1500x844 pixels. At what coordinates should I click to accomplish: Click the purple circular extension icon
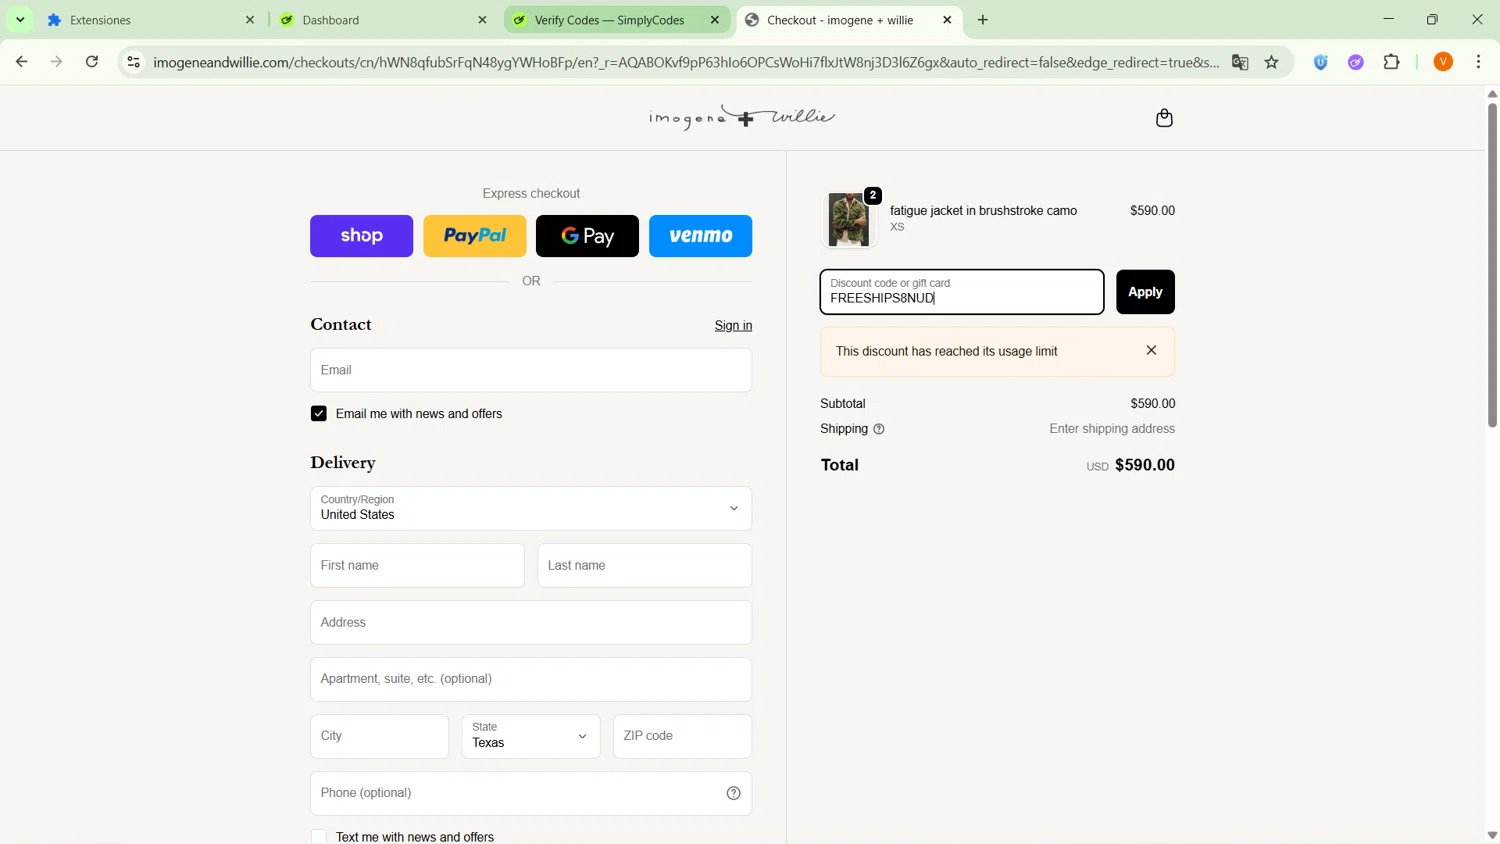pos(1356,62)
